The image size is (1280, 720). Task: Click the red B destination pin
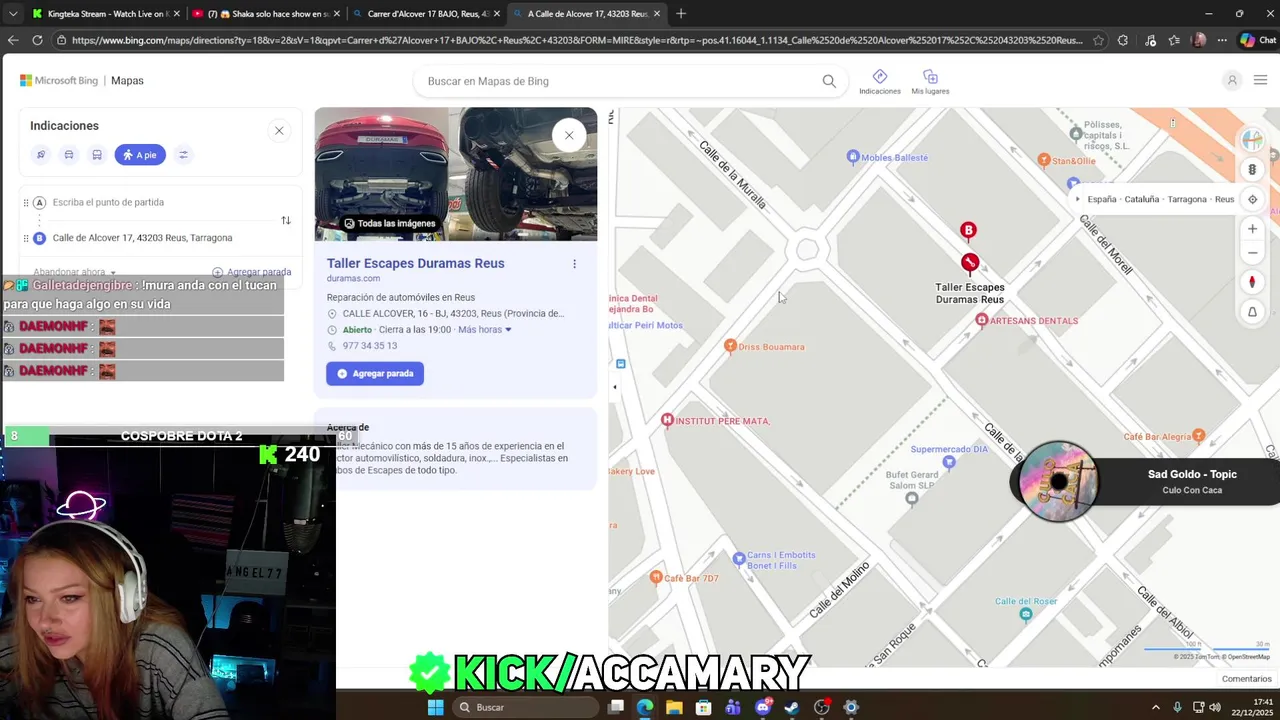[968, 231]
